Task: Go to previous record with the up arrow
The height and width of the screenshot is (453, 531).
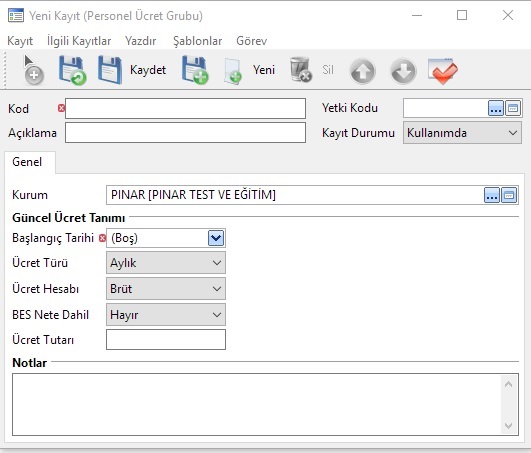Action: (x=362, y=71)
